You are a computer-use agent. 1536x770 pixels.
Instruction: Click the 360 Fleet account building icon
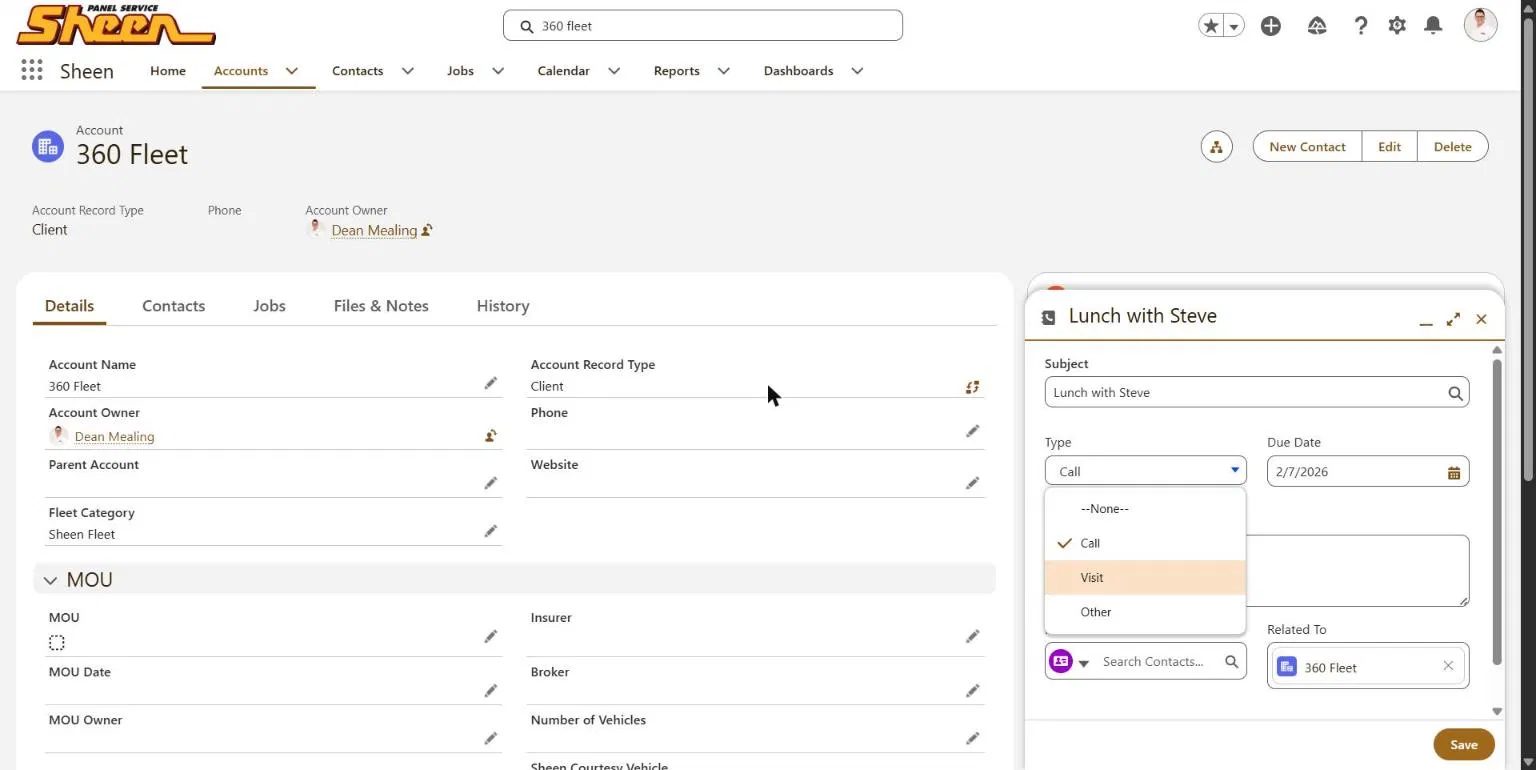(x=48, y=146)
